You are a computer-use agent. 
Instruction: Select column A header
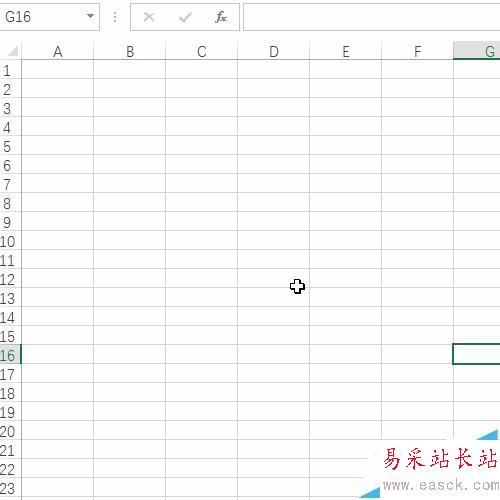(x=58, y=51)
